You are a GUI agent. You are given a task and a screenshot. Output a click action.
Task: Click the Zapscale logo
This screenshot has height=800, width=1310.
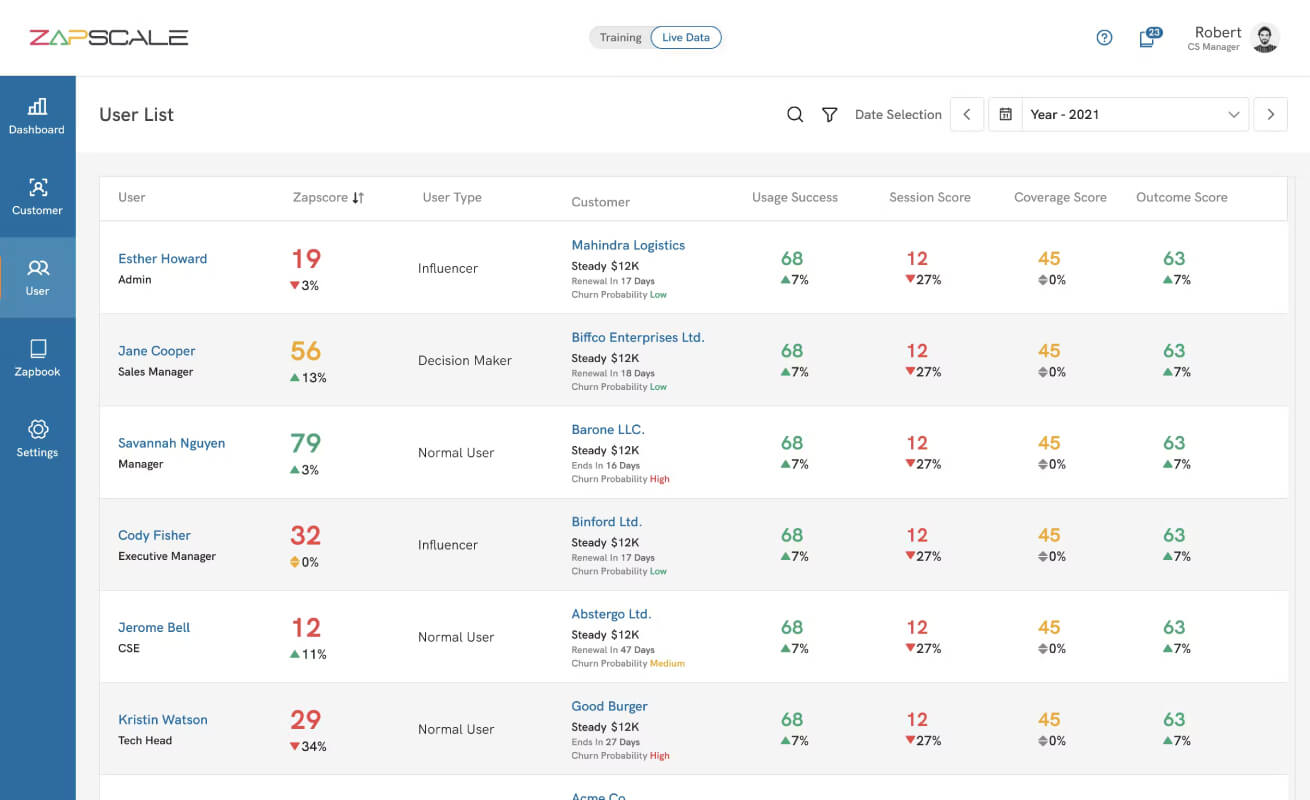pyautogui.click(x=108, y=38)
